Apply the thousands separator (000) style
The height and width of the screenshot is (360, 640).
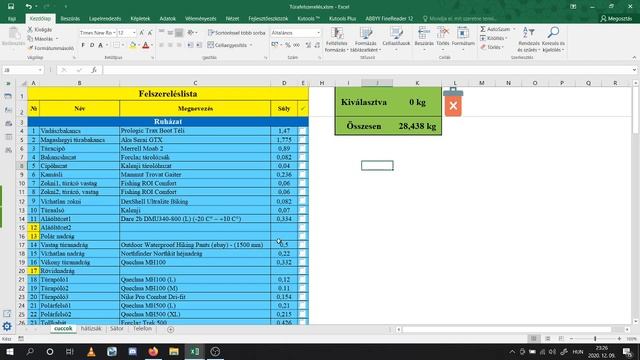[x=296, y=45]
